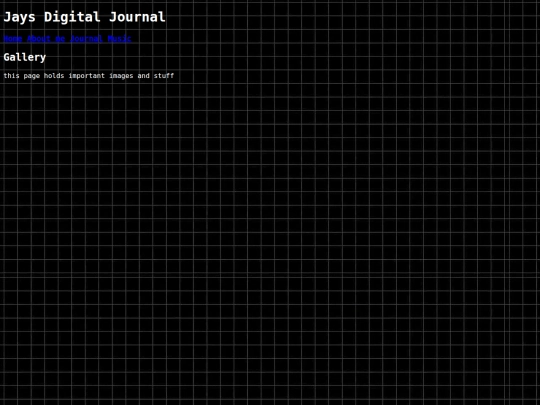540x405 pixels.
Task: Open the Home navigation link
Action: click(x=13, y=39)
